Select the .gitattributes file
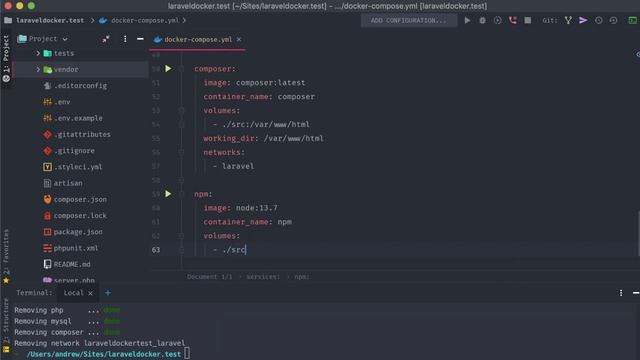 pyautogui.click(x=82, y=134)
